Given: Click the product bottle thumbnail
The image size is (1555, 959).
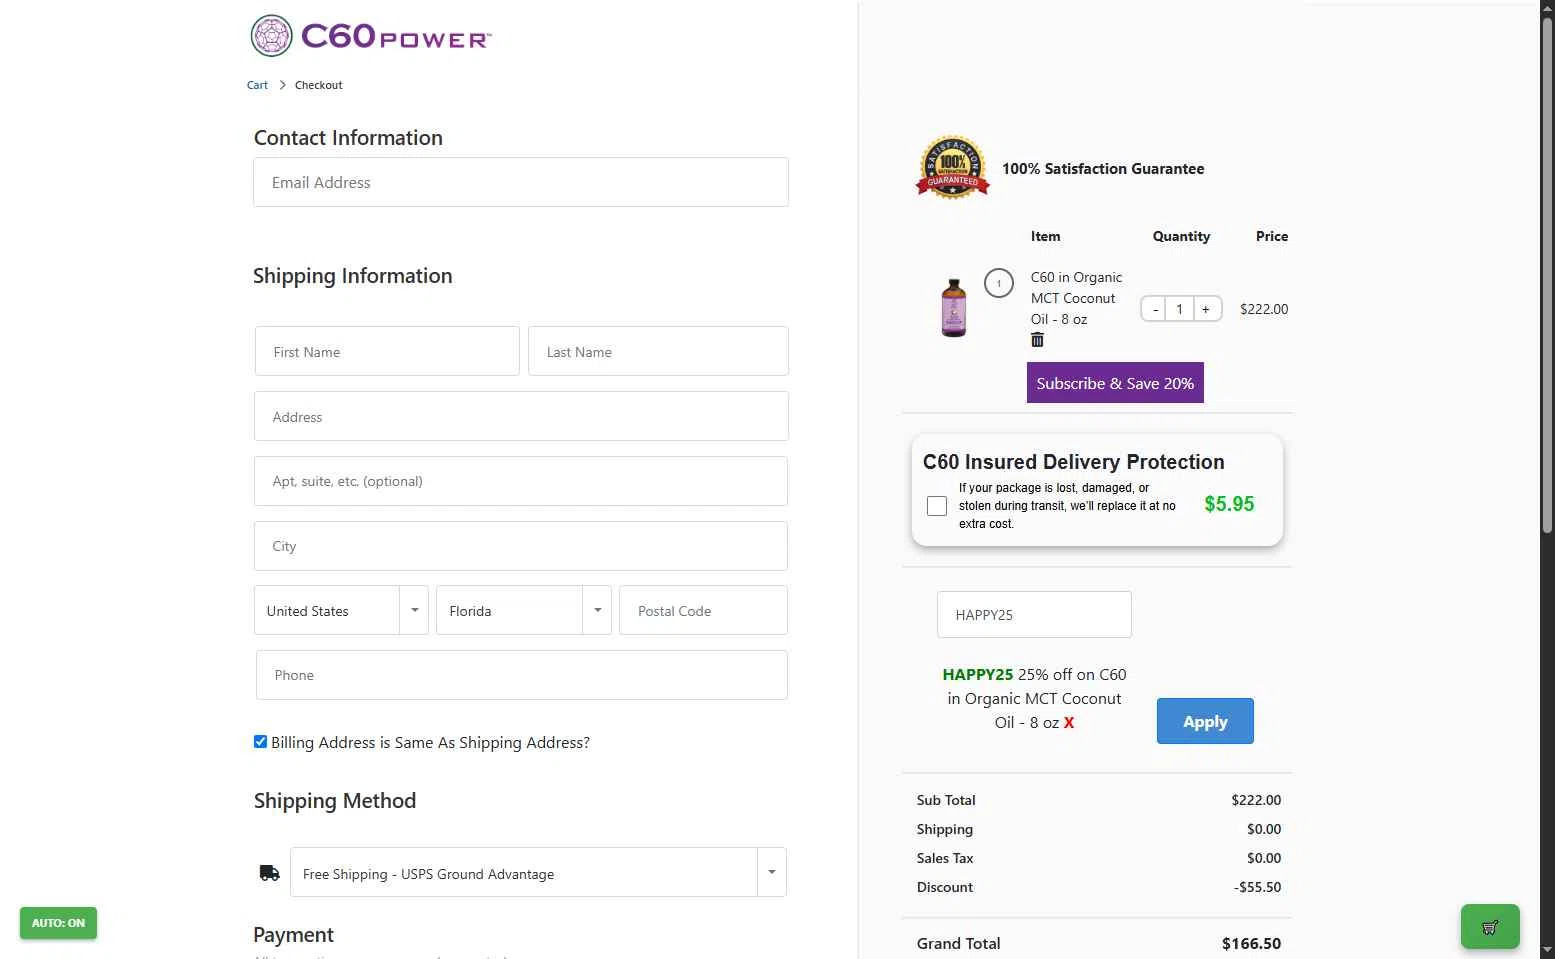Looking at the screenshot, I should (954, 308).
